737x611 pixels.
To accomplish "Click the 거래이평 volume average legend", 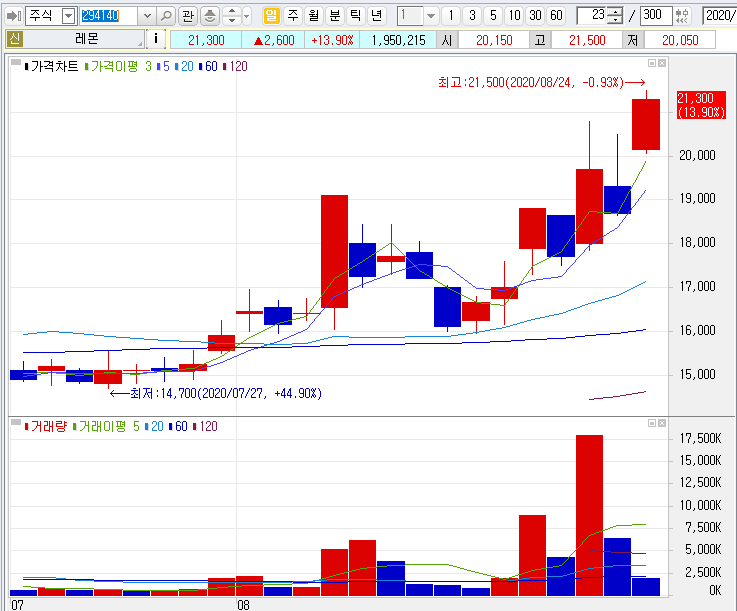I will point(99,426).
